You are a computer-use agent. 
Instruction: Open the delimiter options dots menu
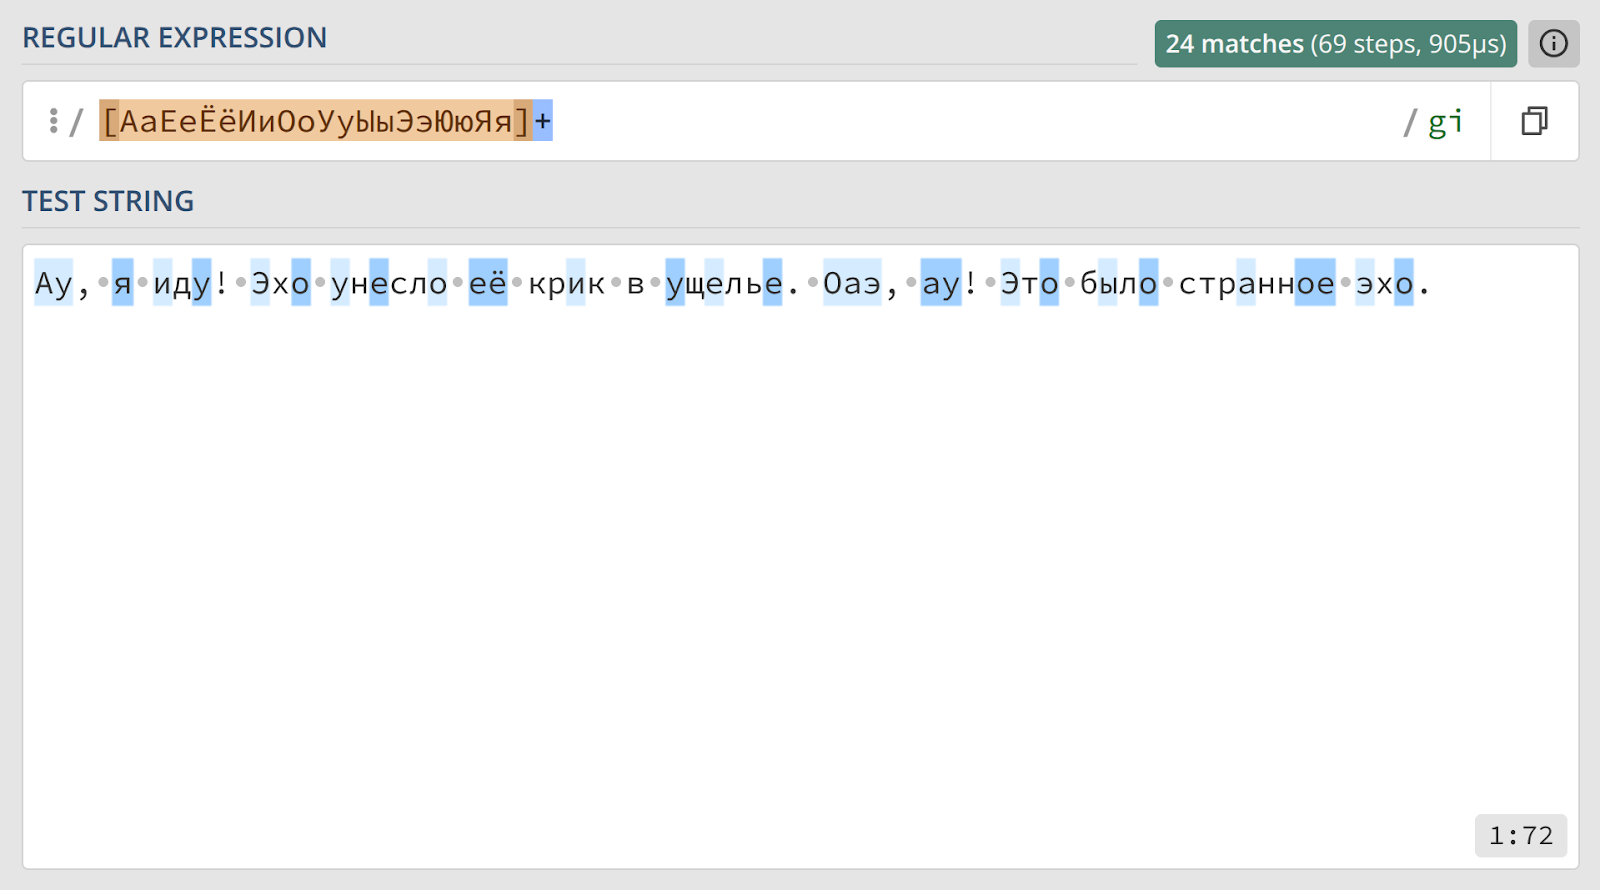pyautogui.click(x=53, y=121)
